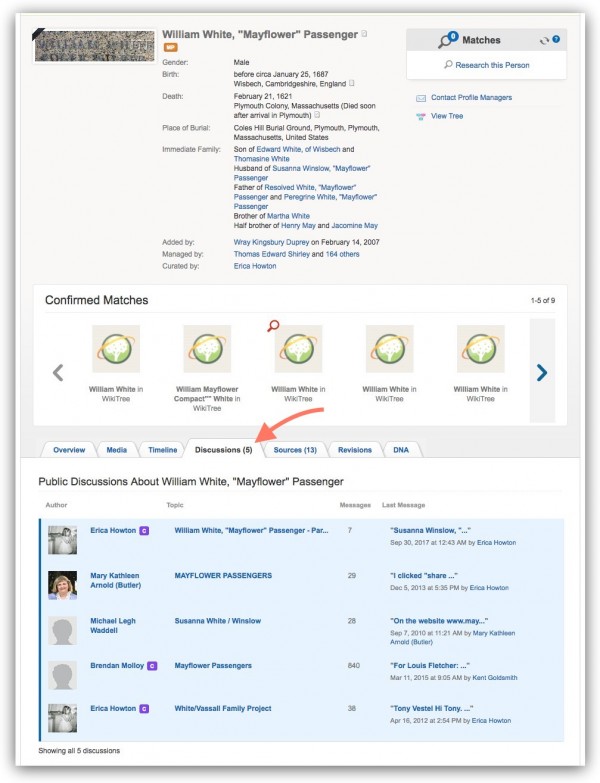Open Jacomine May link
This screenshot has width=600, height=783.
354,226
